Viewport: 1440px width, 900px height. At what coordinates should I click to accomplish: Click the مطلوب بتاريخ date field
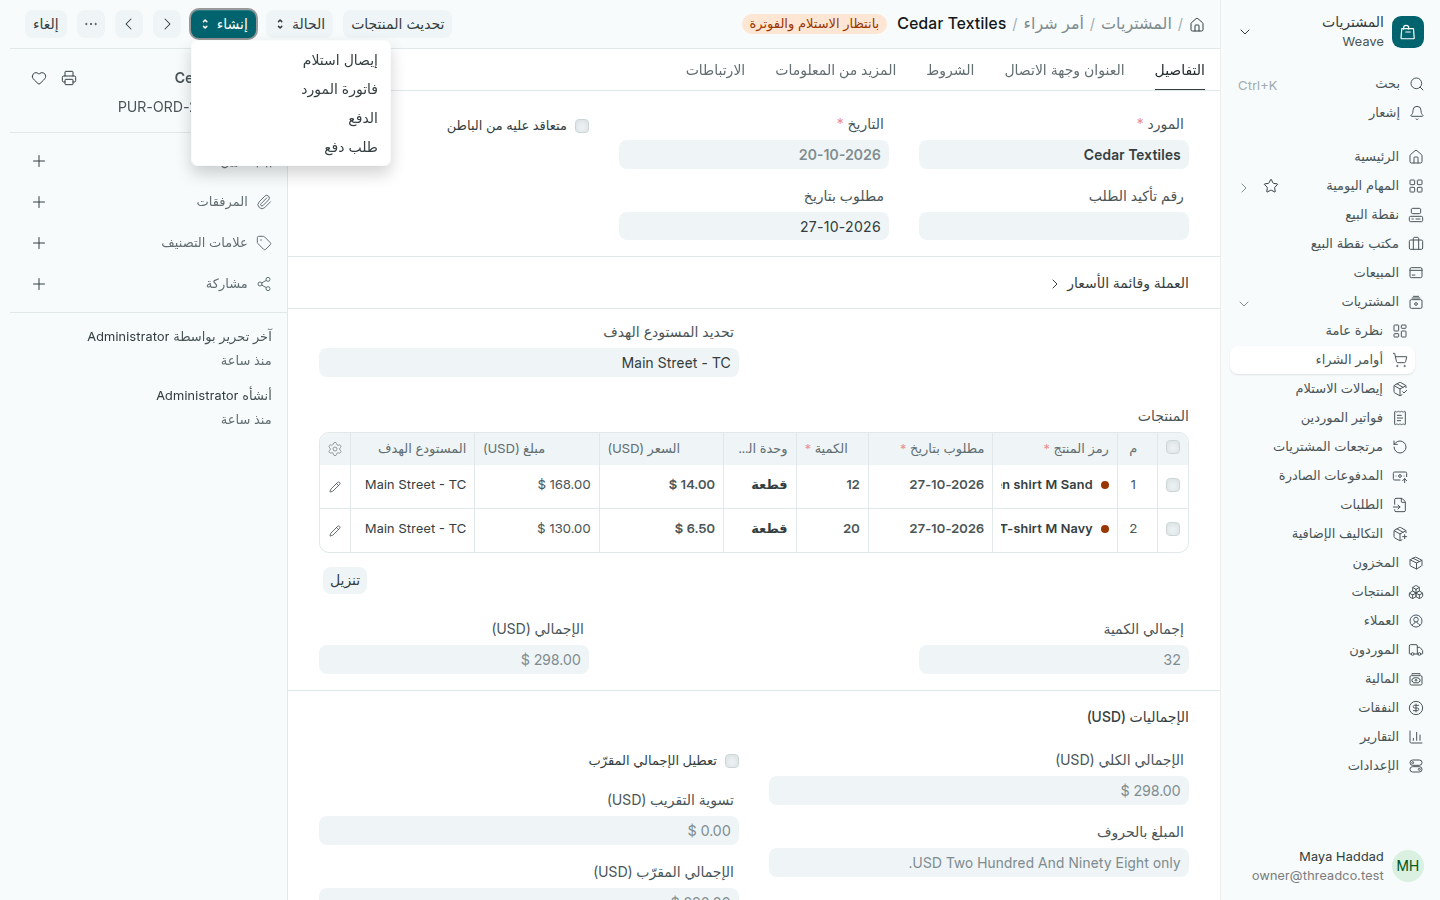click(x=754, y=226)
